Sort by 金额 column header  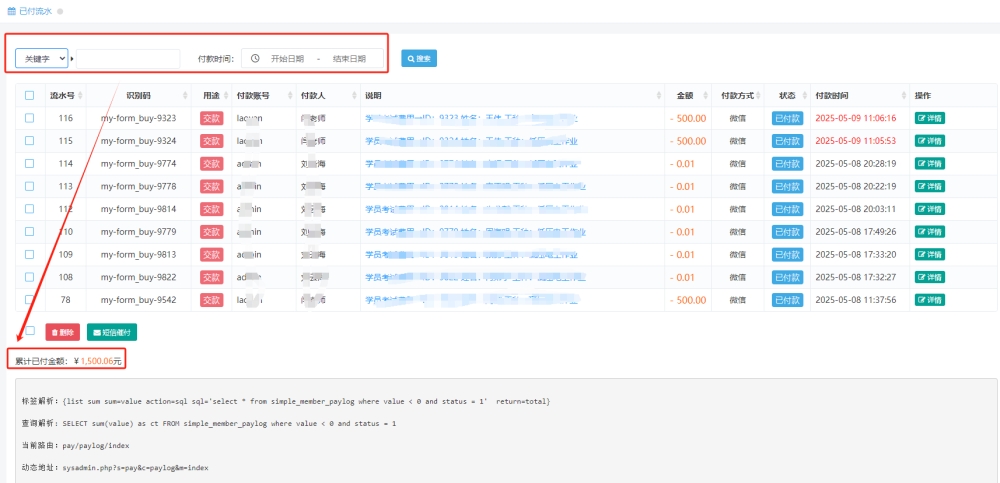tap(688, 96)
